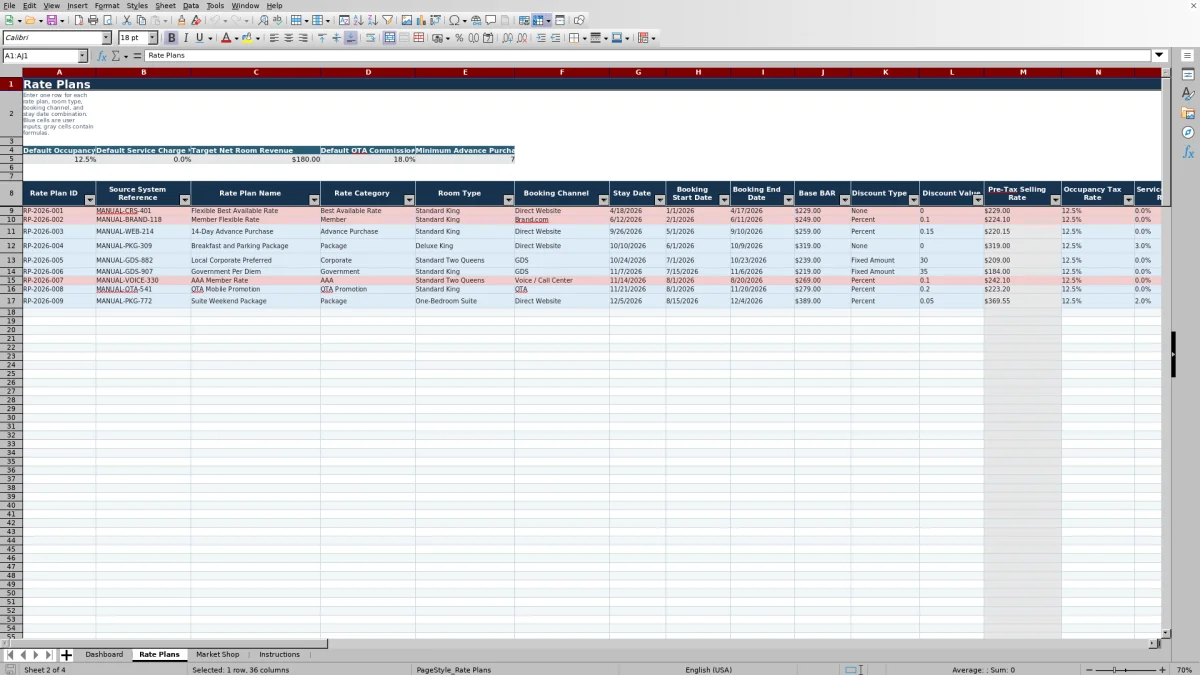The image size is (1200, 675).
Task: Click the add new sheet plus icon
Action: click(67, 655)
